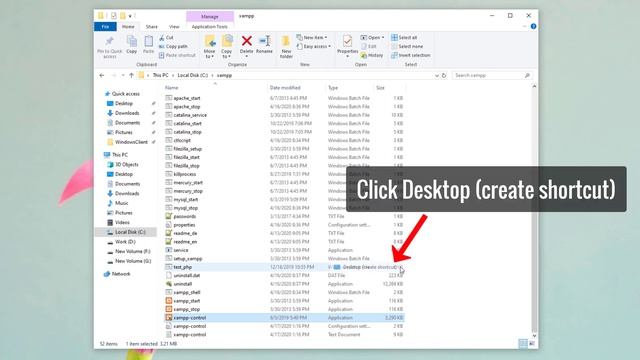Sort by the Name column header
The width and height of the screenshot is (640, 360).
[x=171, y=88]
